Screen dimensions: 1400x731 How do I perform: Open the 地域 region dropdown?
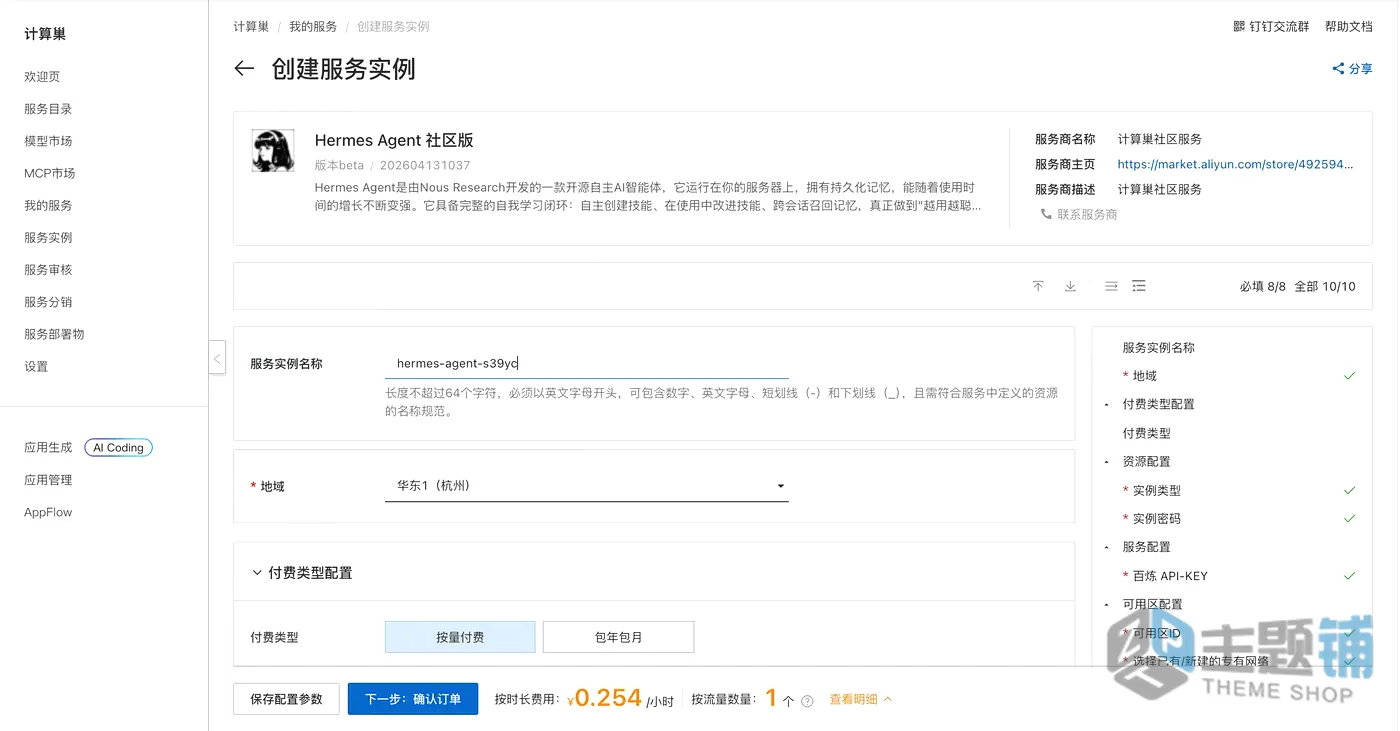coord(587,486)
